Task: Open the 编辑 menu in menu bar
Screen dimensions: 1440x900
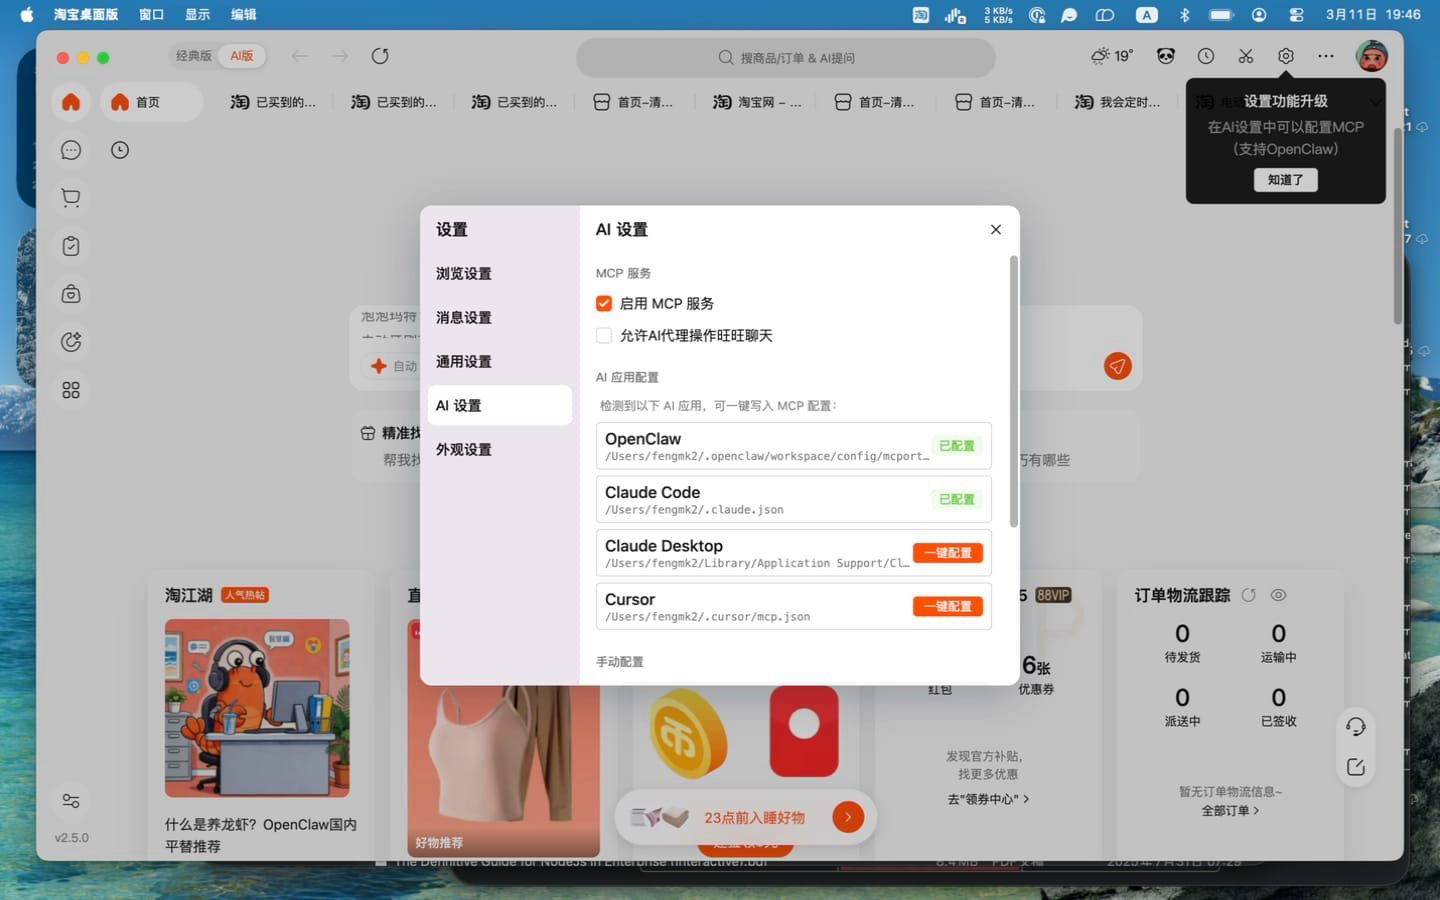Action: (243, 14)
